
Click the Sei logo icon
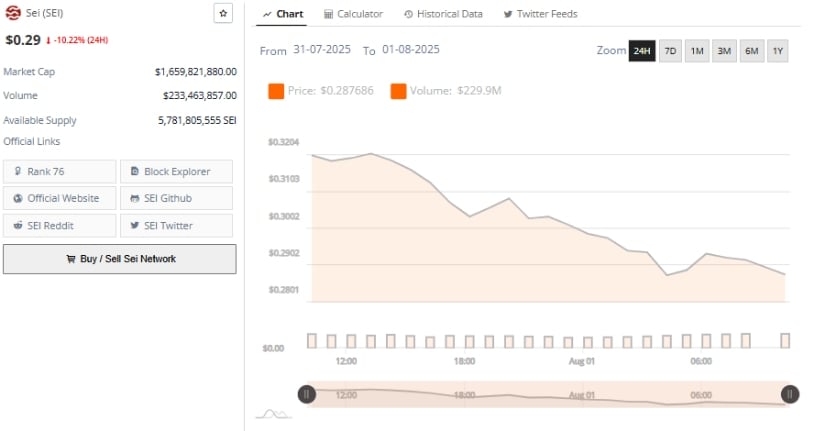[13, 13]
